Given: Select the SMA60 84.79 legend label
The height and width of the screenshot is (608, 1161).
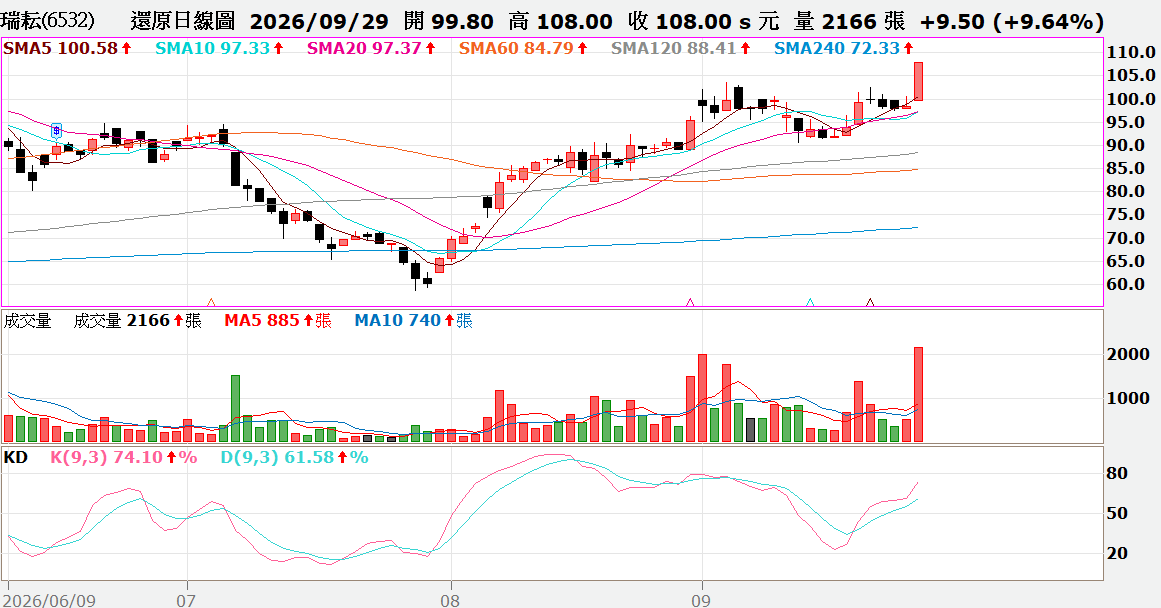Looking at the screenshot, I should coord(523,49).
